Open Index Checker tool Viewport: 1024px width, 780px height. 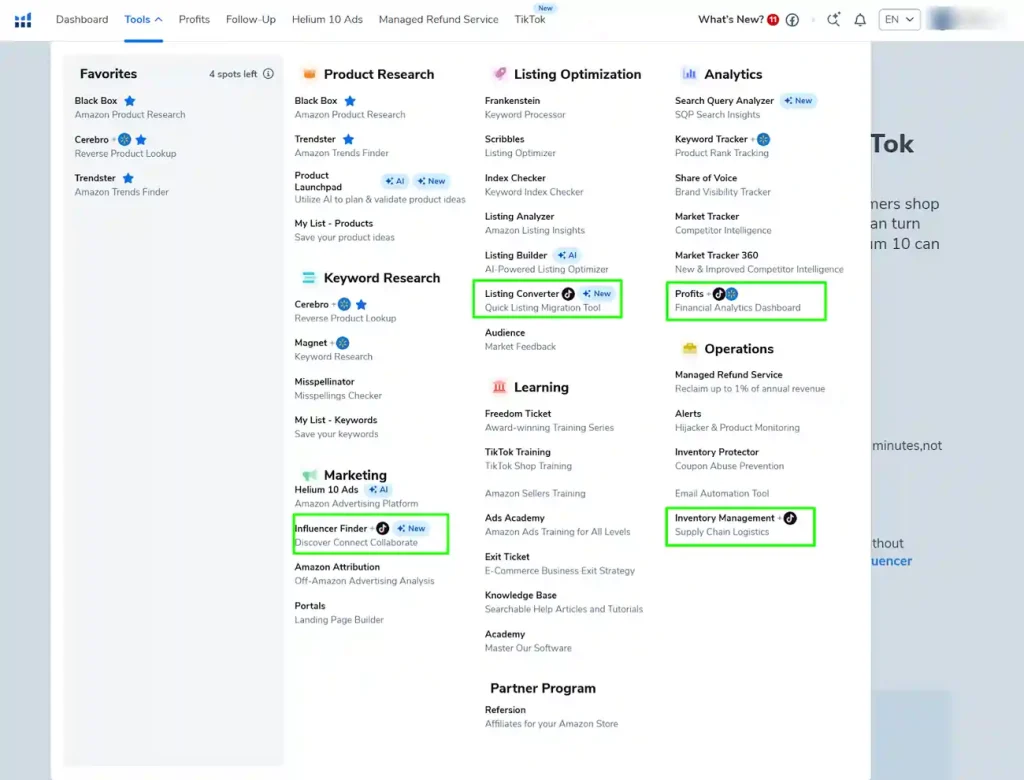[x=534, y=184]
